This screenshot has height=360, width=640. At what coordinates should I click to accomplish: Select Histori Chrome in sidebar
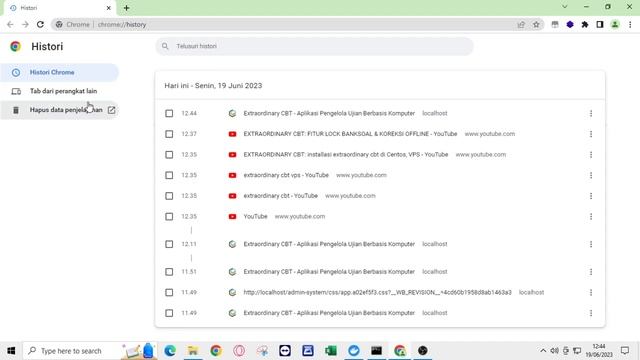(x=60, y=72)
